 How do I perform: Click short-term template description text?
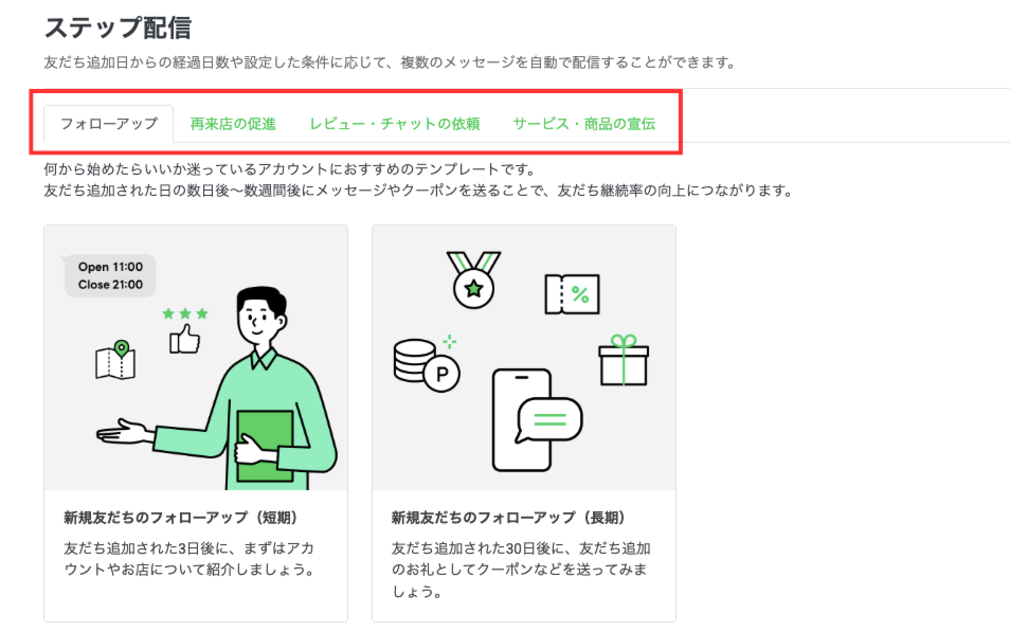coord(189,559)
